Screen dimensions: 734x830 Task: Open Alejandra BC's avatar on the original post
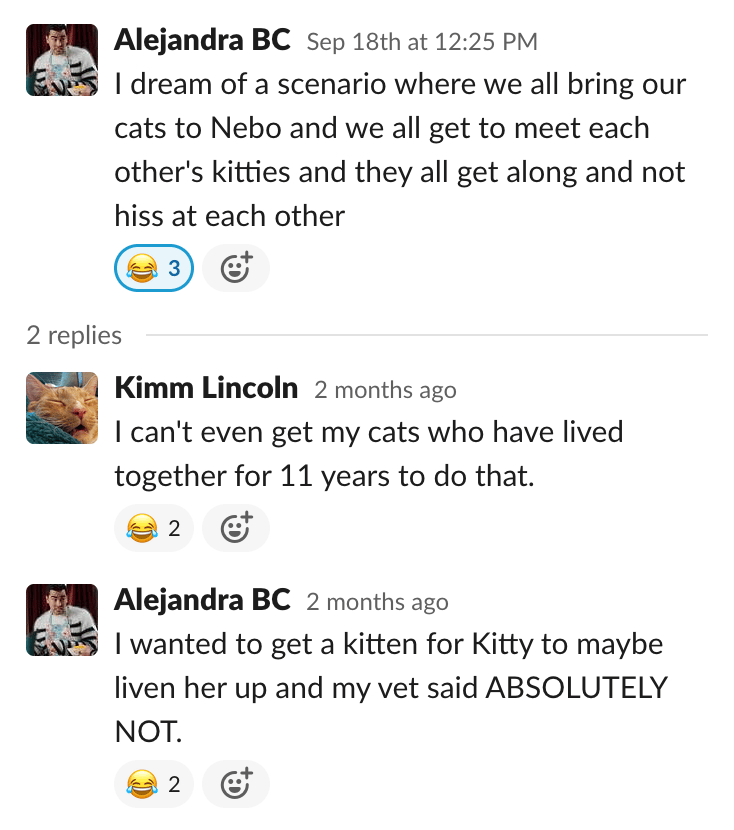click(62, 60)
